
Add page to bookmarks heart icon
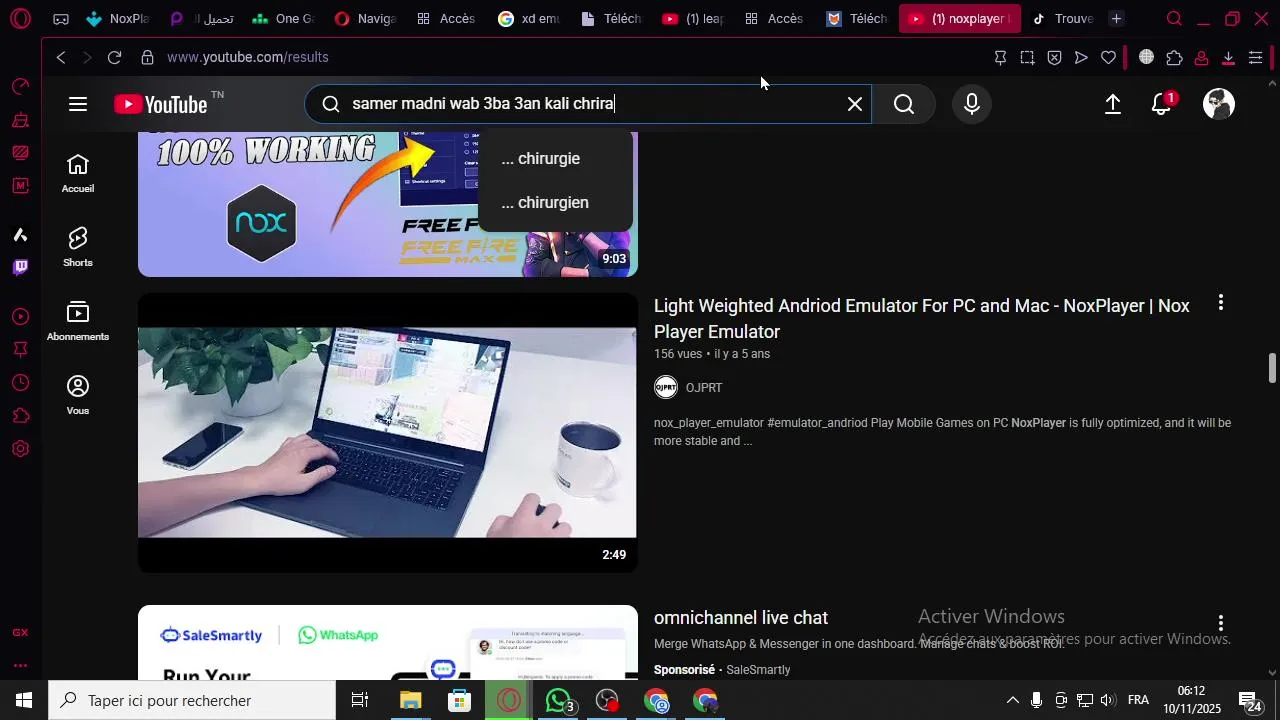pos(1108,58)
